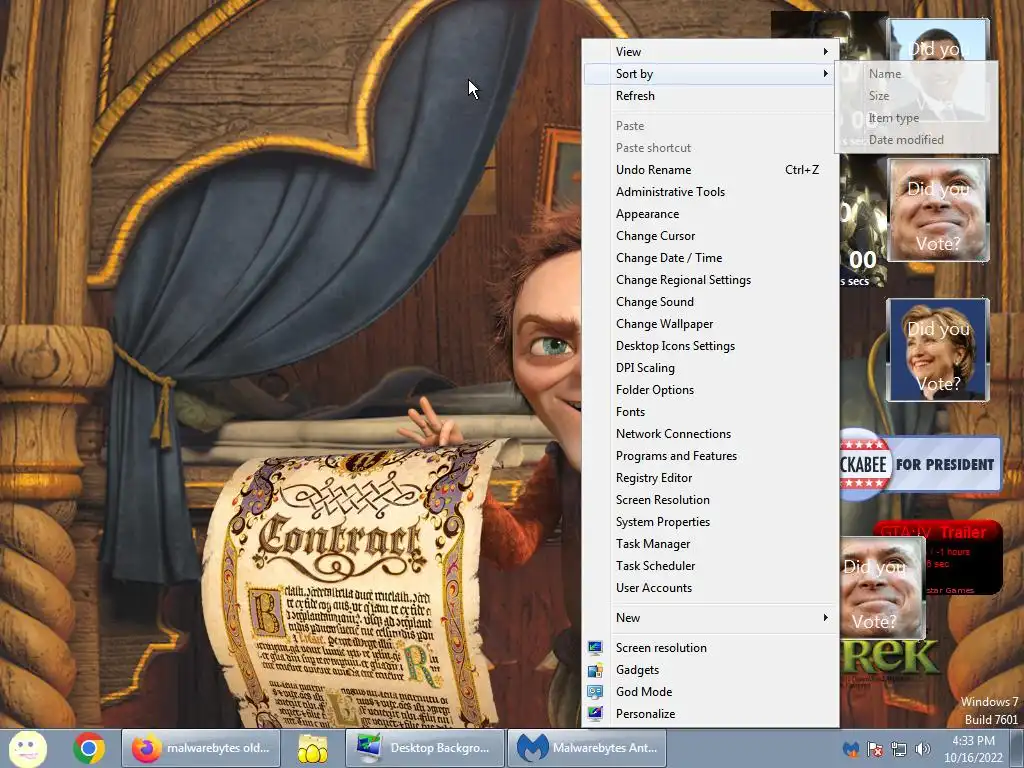This screenshot has width=1024, height=768.
Task: Sort by Item type in submenu
Action: click(916, 118)
